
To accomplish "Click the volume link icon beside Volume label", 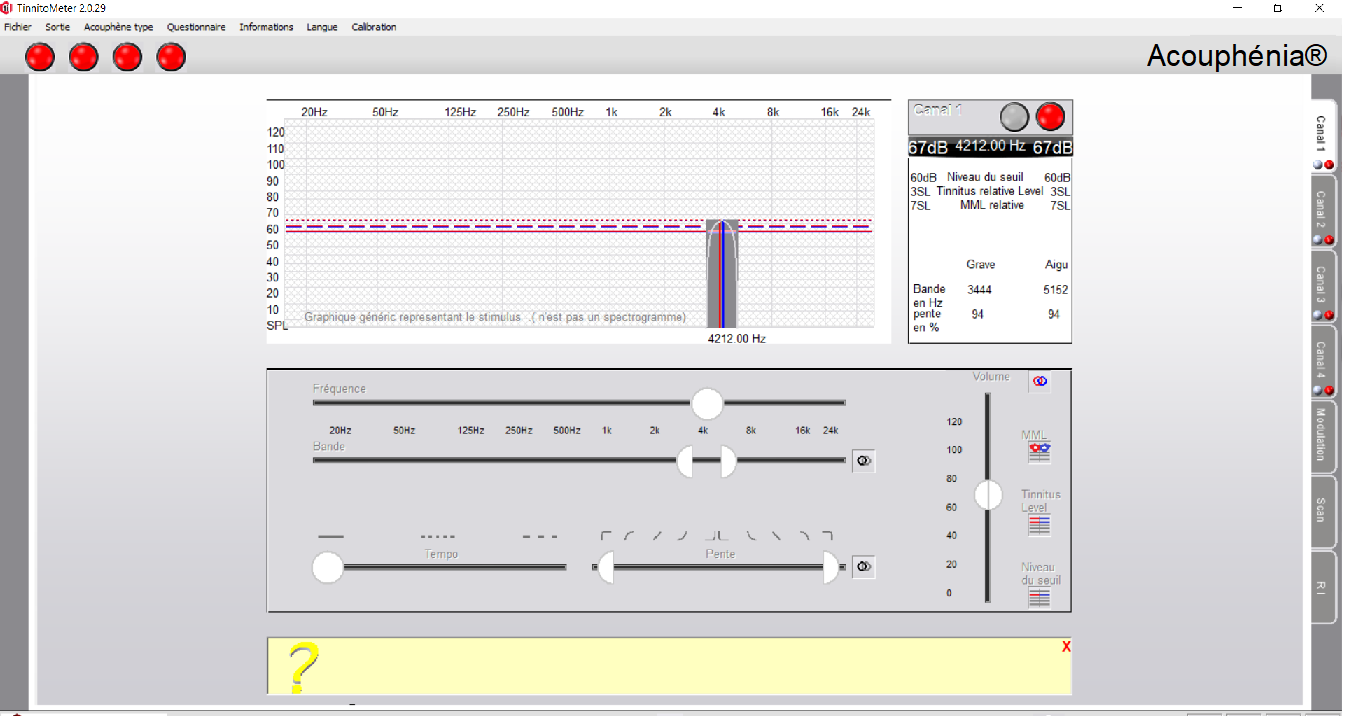I will [x=1039, y=382].
